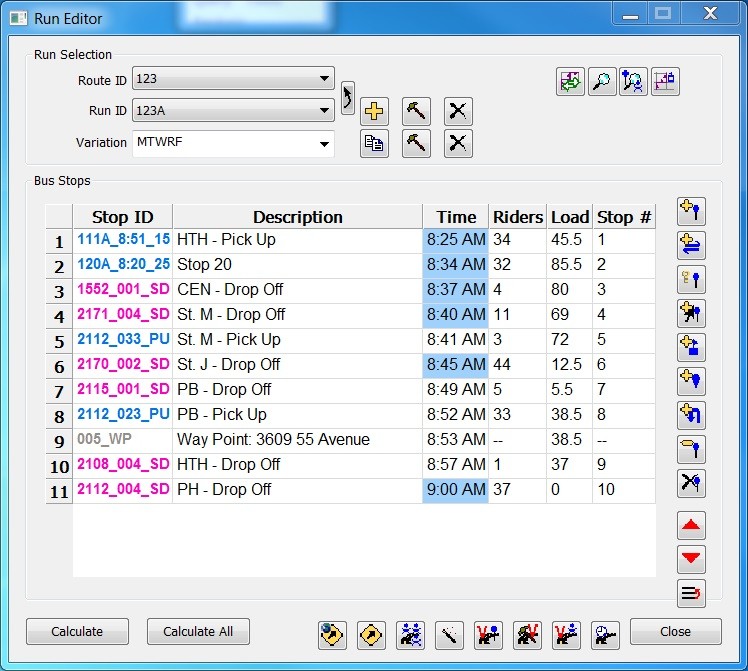Image resolution: width=748 pixels, height=671 pixels.
Task: Click the Stop # column header
Action: 624,217
